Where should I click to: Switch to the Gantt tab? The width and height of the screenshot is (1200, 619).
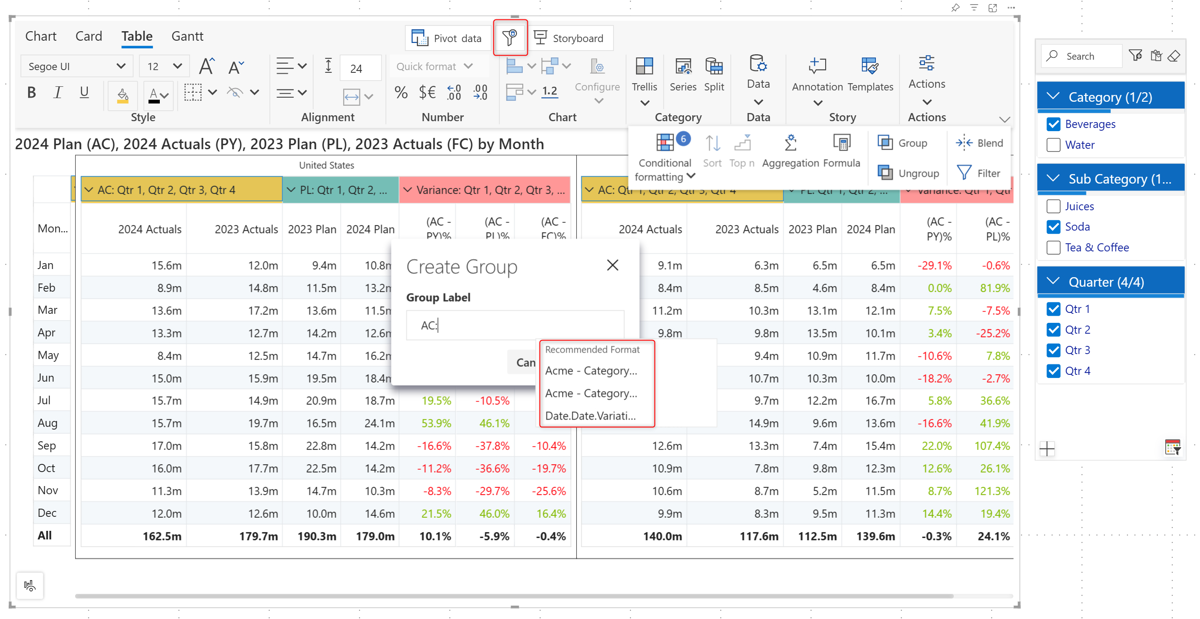pos(187,37)
